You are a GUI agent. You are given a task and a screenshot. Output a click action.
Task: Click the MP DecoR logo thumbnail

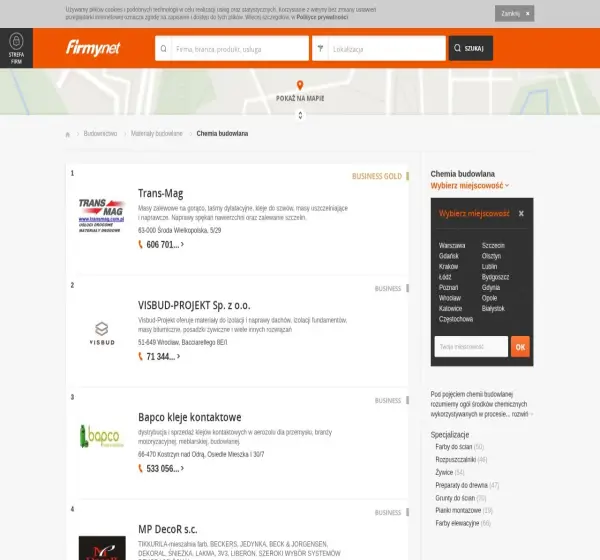pos(102,548)
